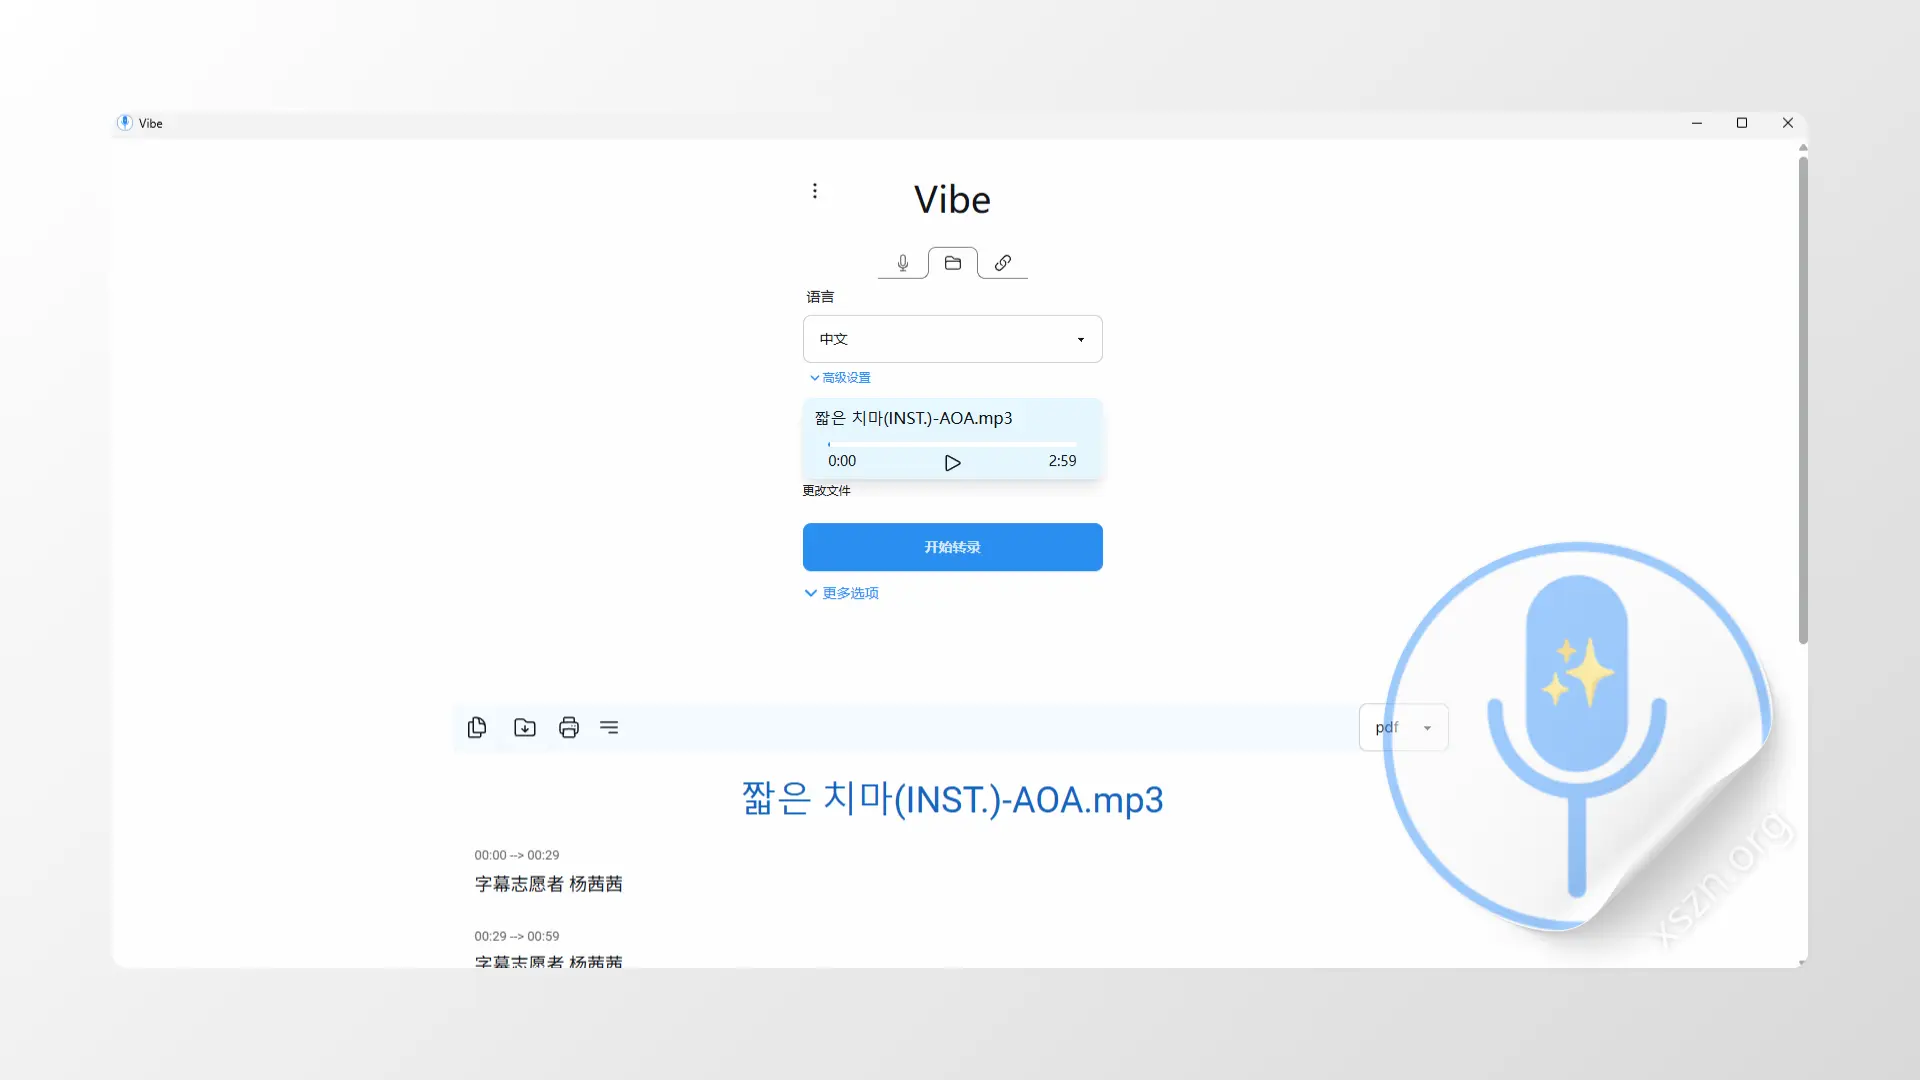The height and width of the screenshot is (1080, 1920).
Task: Switch to the link URL tab
Action: (1003, 263)
